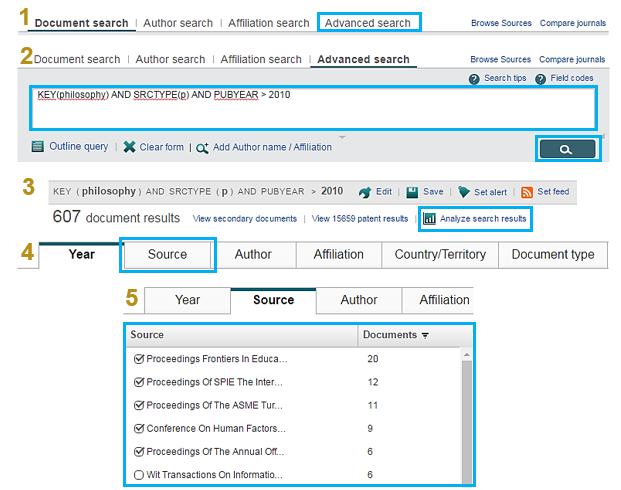This screenshot has width=621, height=490.
Task: Open the Country/Territory tab
Action: [438, 254]
